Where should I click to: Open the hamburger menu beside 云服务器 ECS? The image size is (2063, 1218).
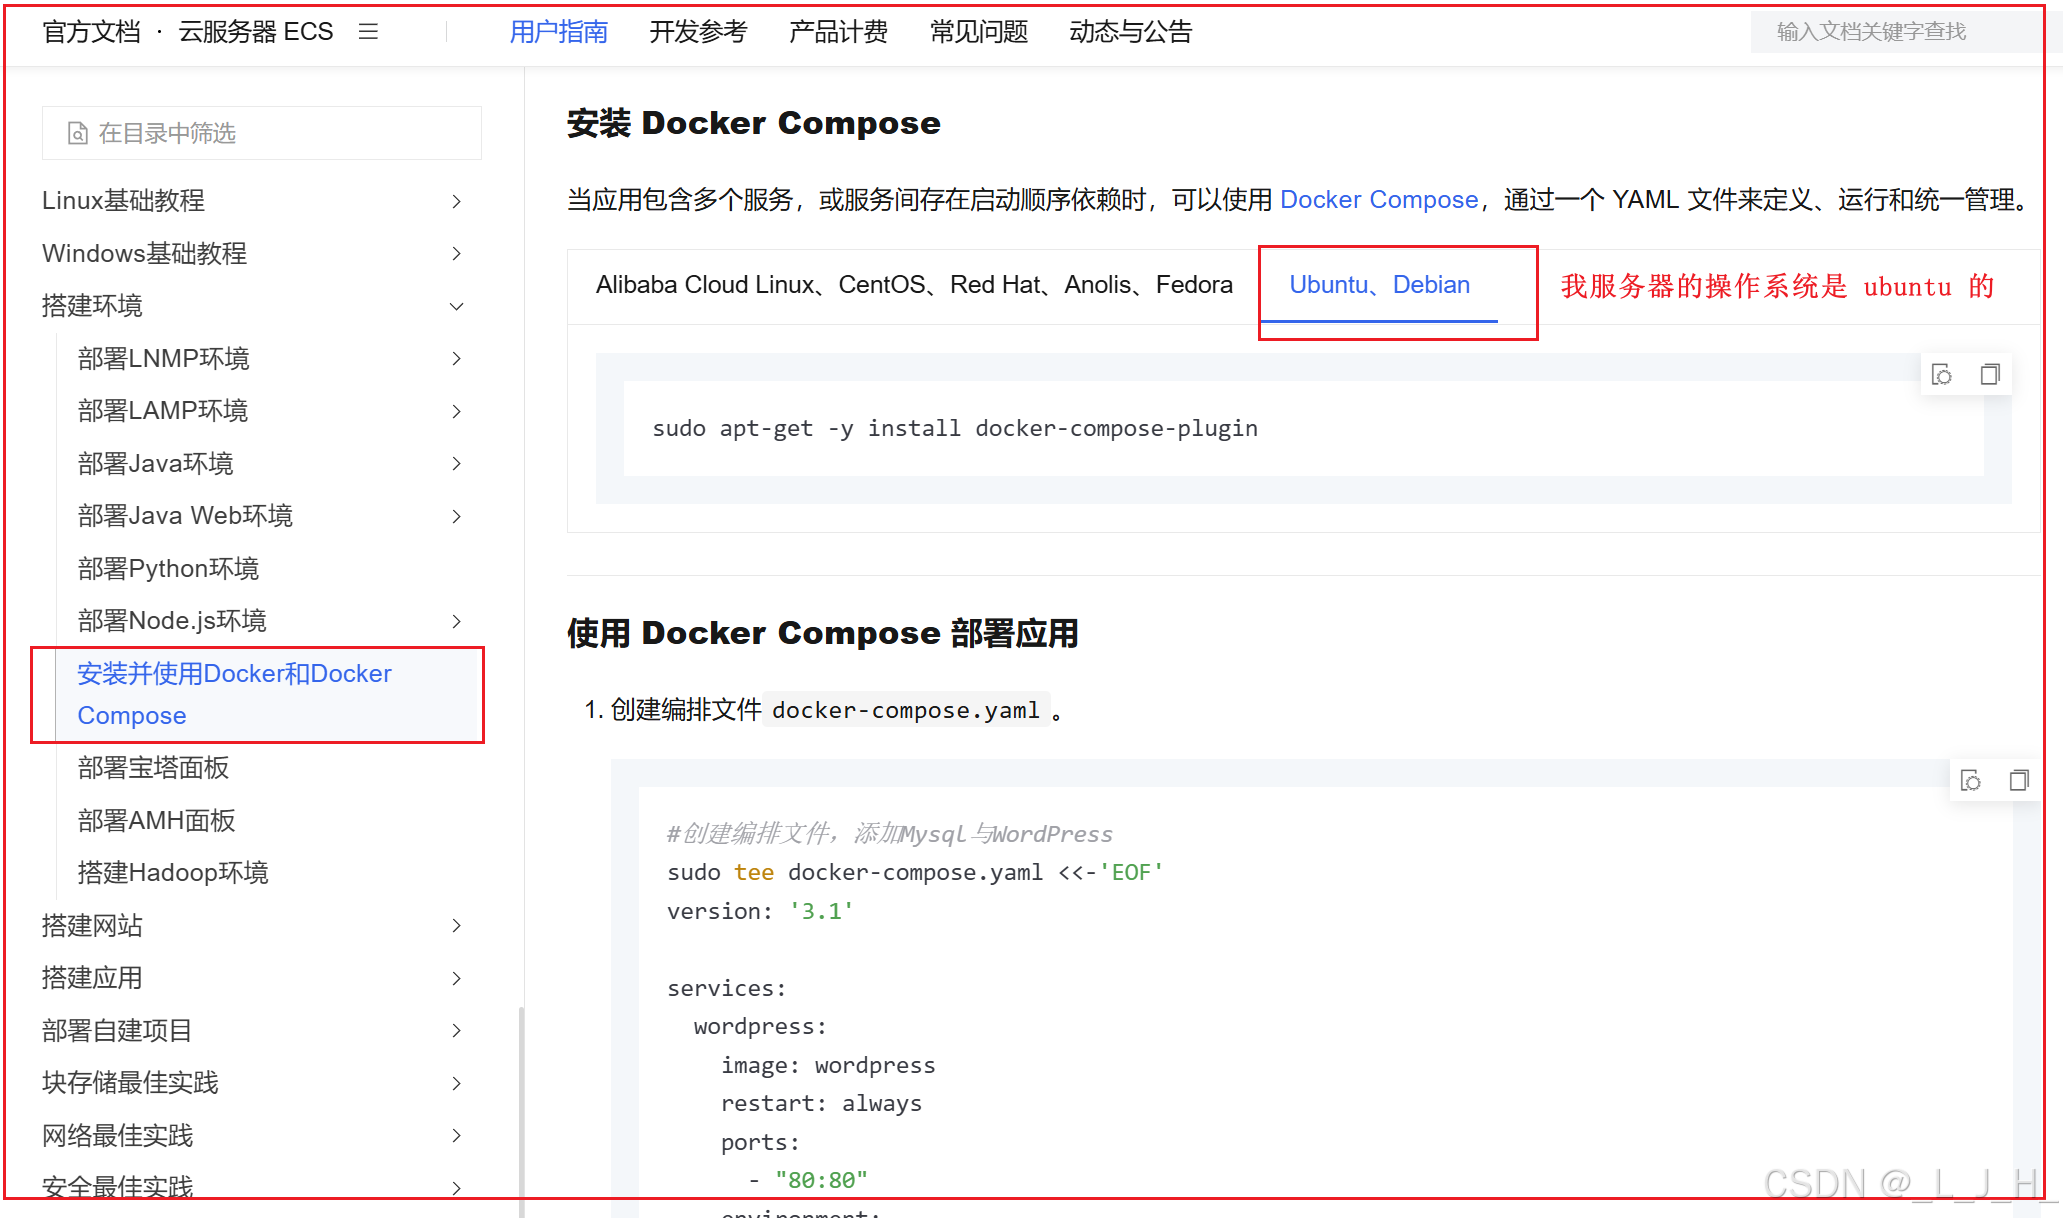[x=368, y=32]
